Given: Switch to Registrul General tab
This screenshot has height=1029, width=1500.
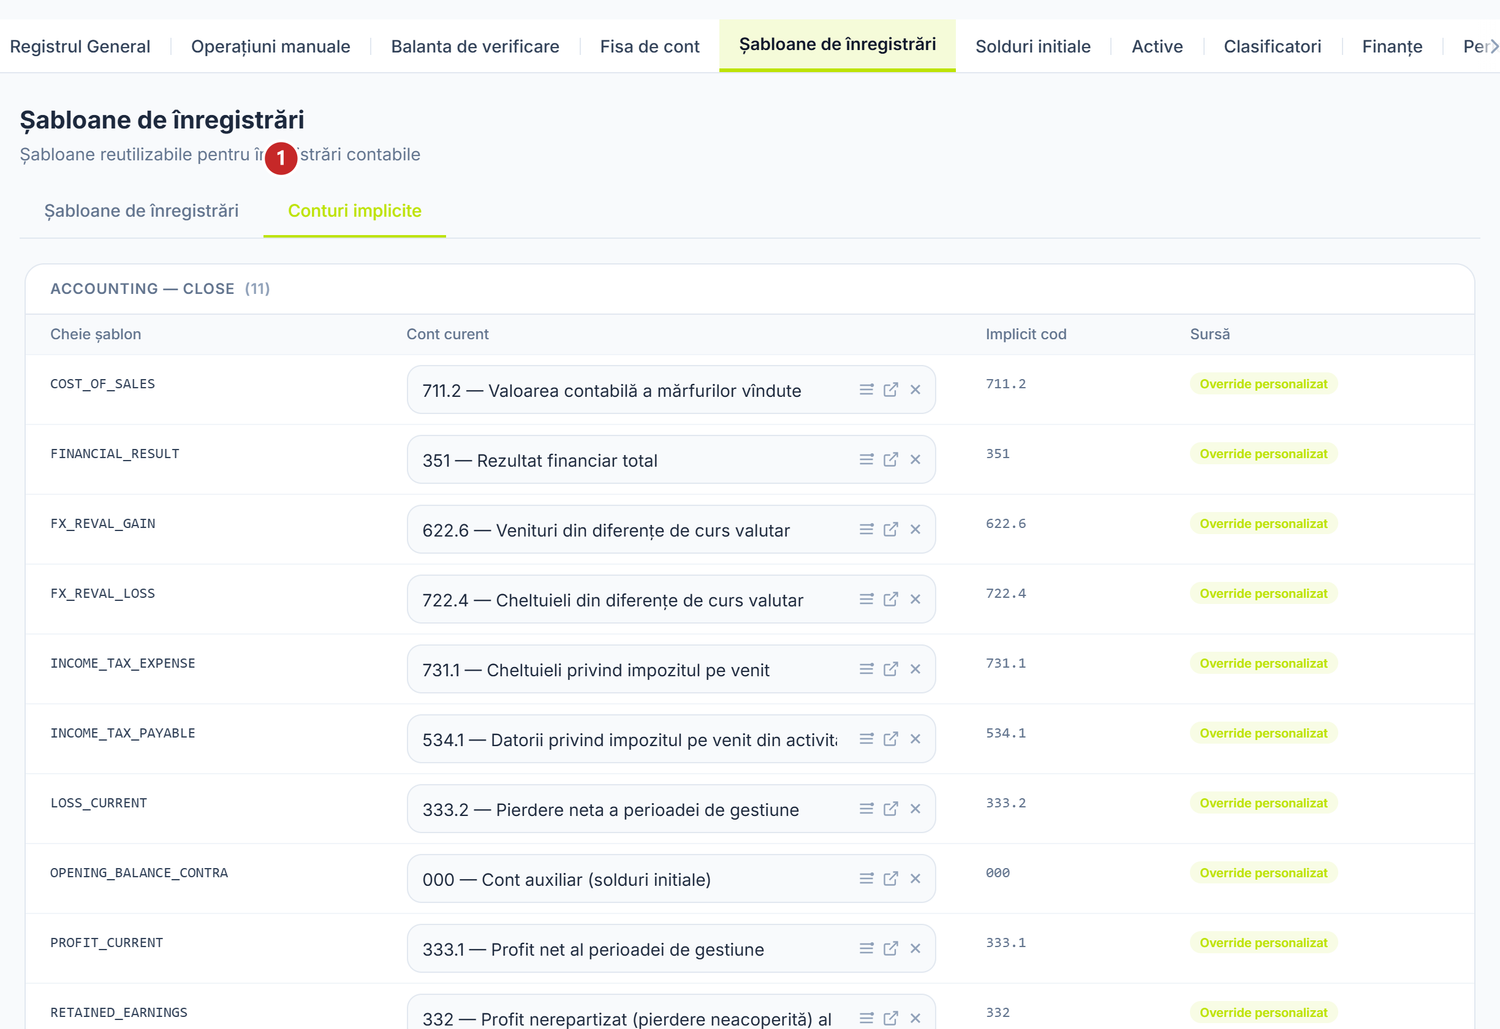Looking at the screenshot, I should pos(80,46).
